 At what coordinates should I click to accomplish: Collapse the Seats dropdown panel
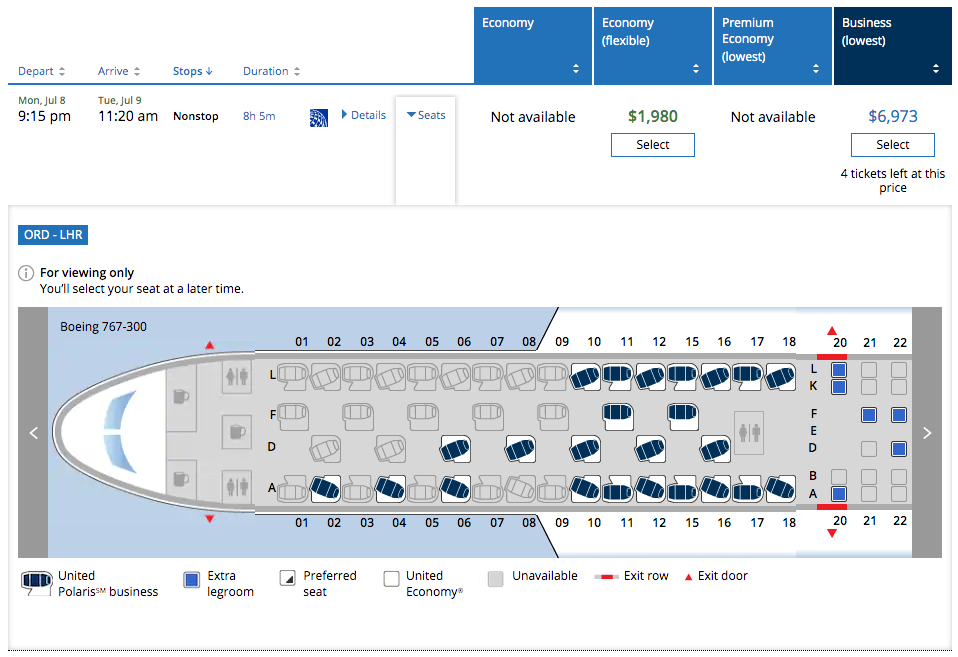click(x=426, y=115)
